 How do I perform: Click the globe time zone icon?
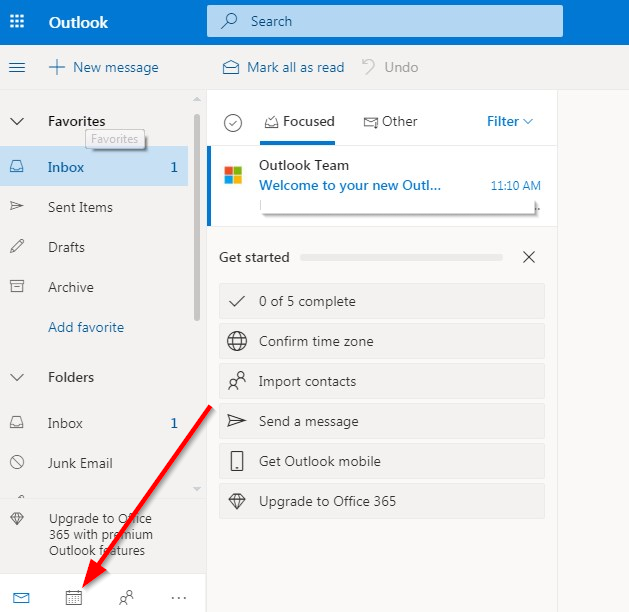(237, 341)
